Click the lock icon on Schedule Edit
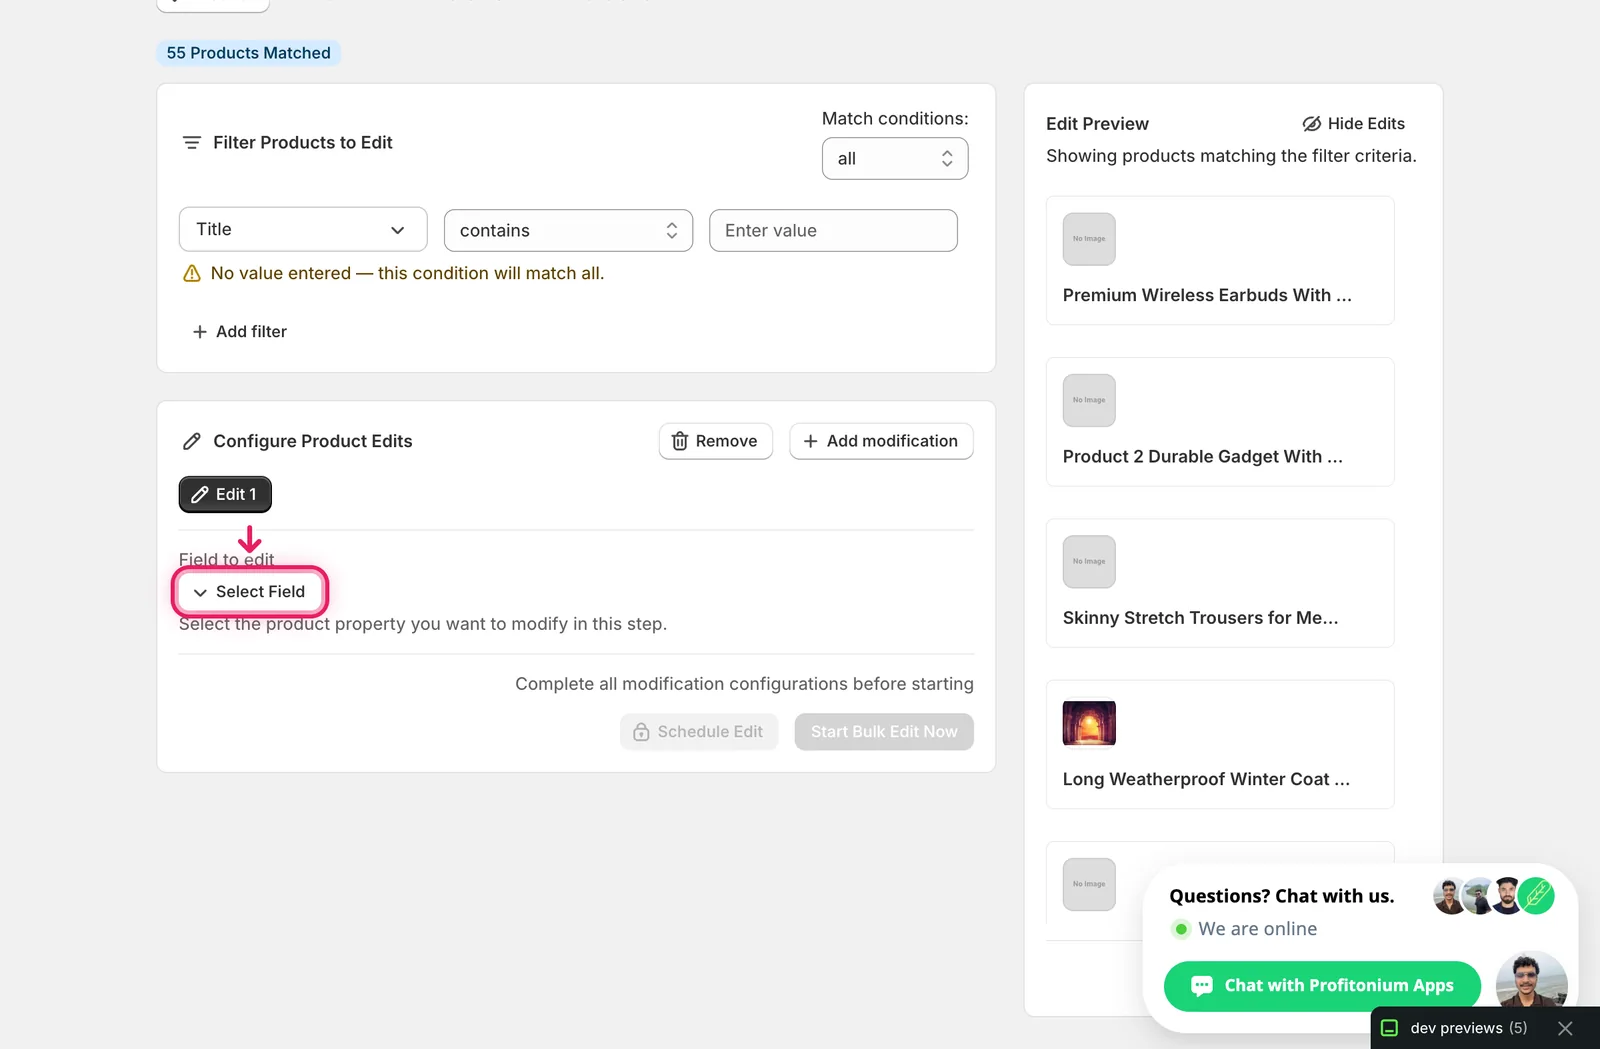Screen dimensions: 1600x1049 tap(642, 732)
